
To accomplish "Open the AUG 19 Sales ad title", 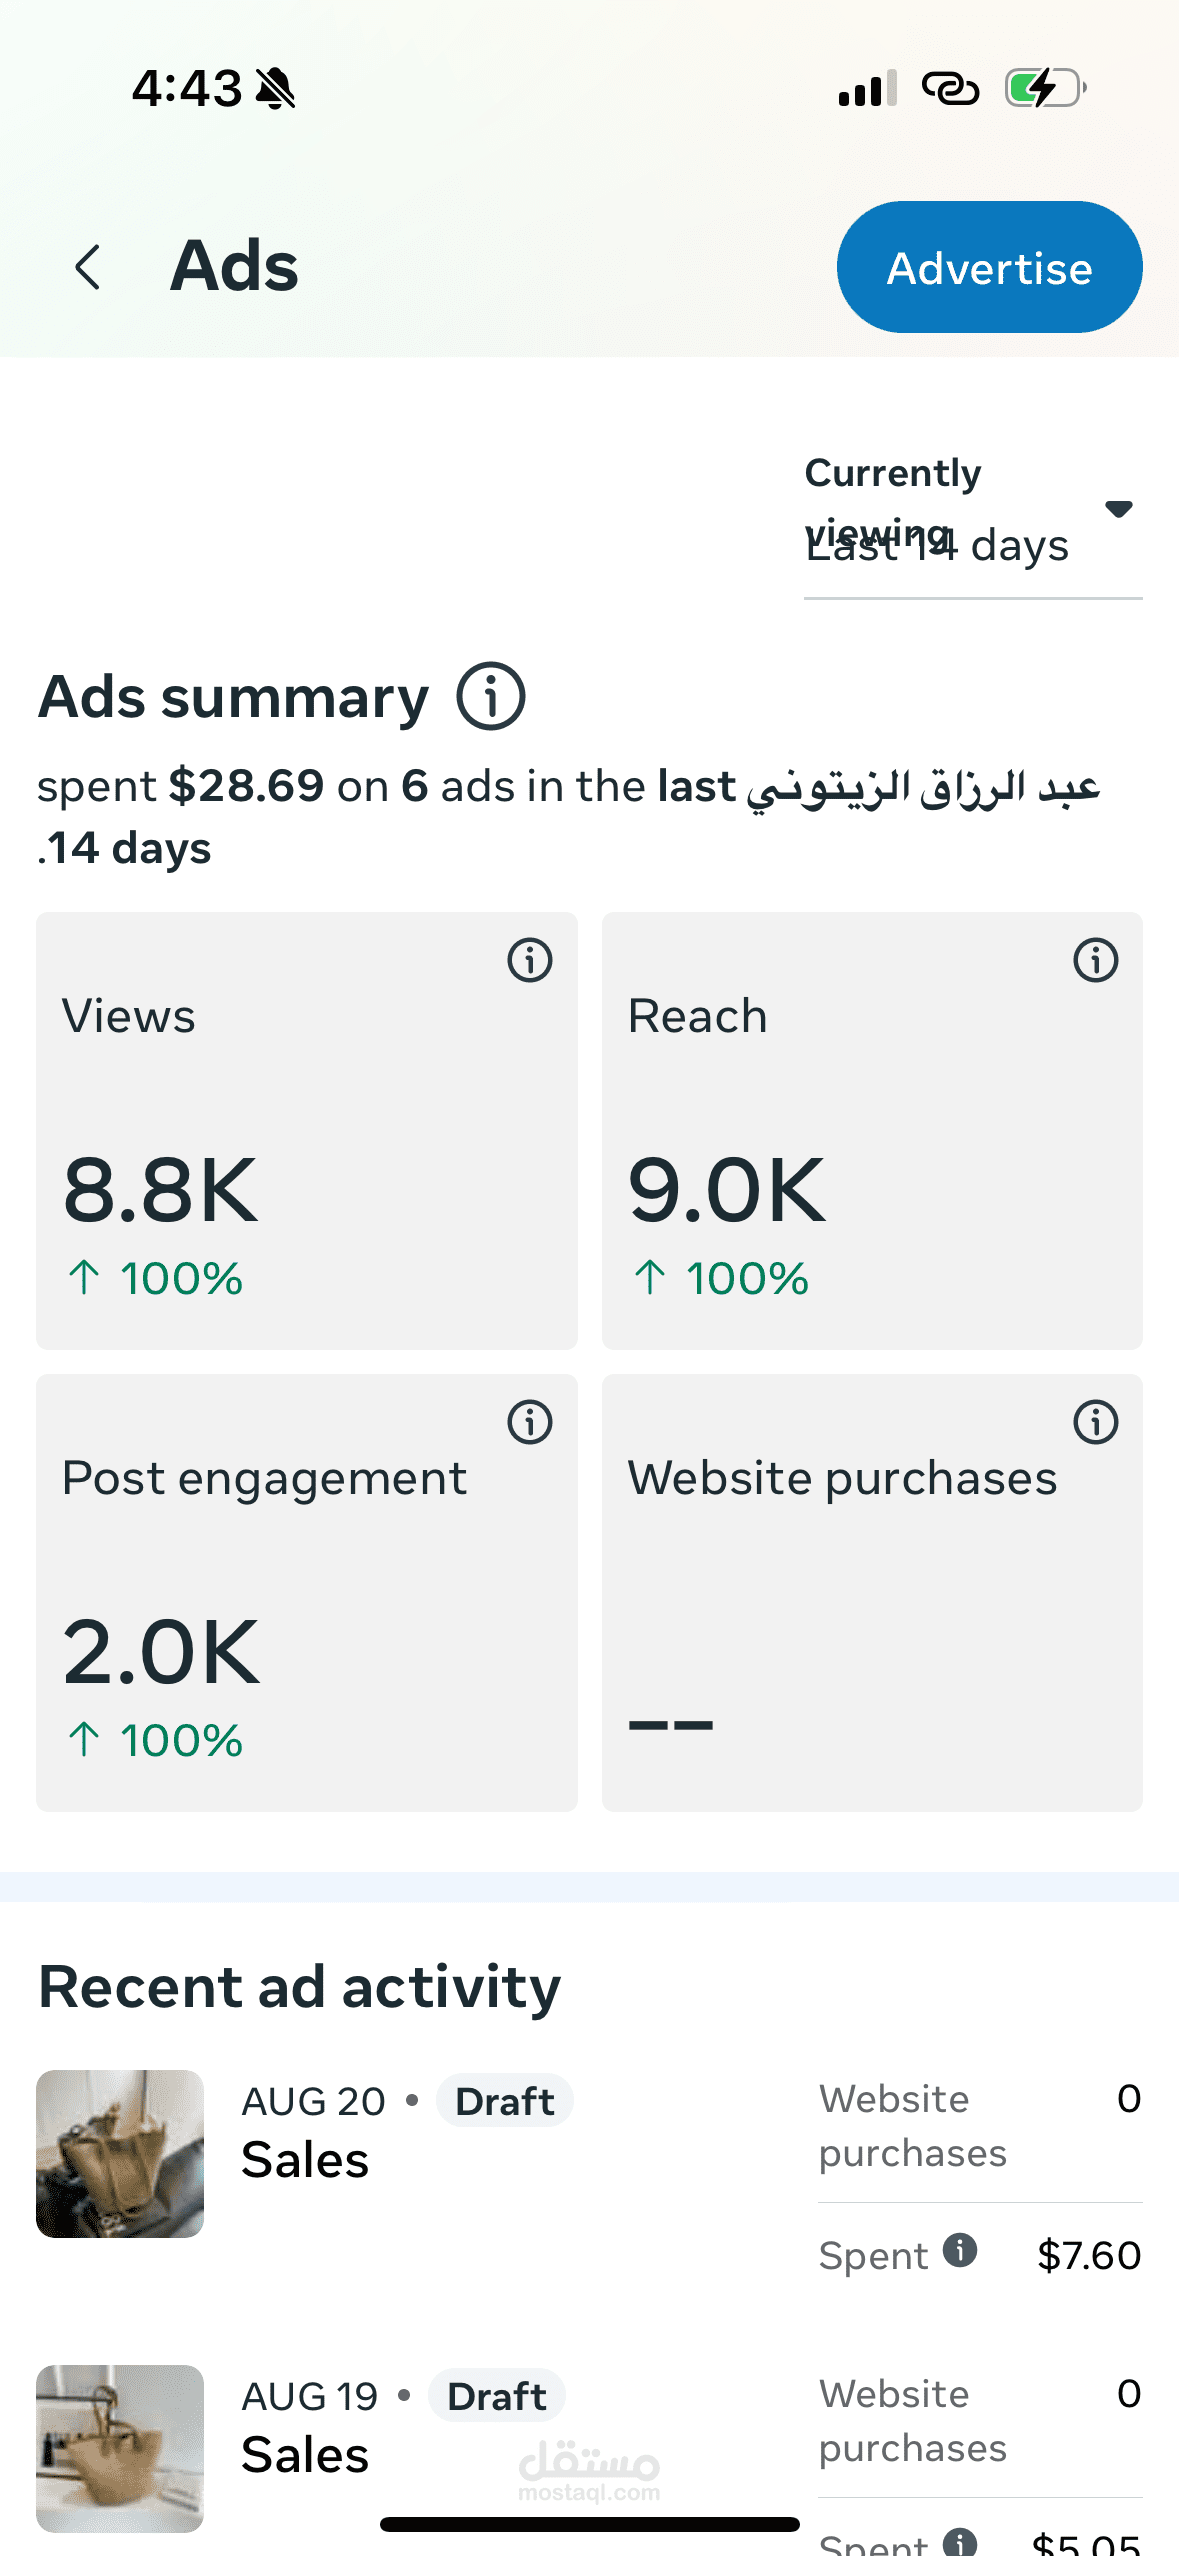I will click(305, 2455).
